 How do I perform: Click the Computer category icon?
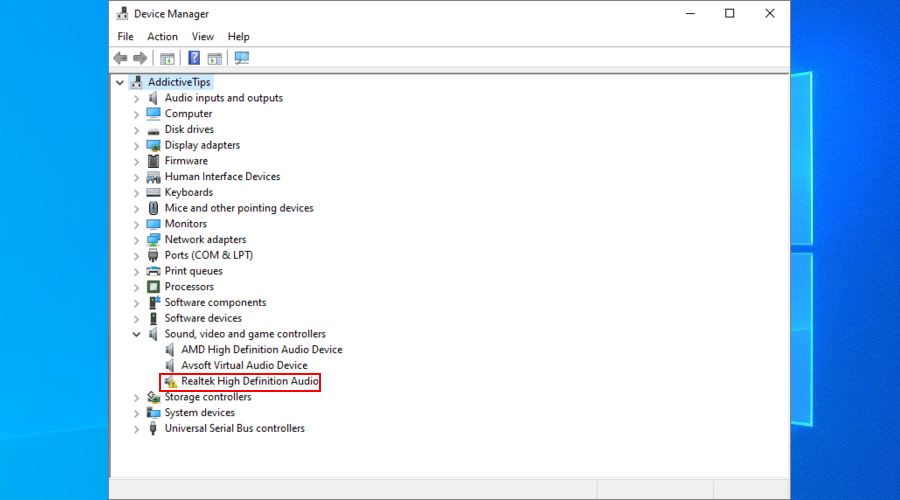point(153,114)
